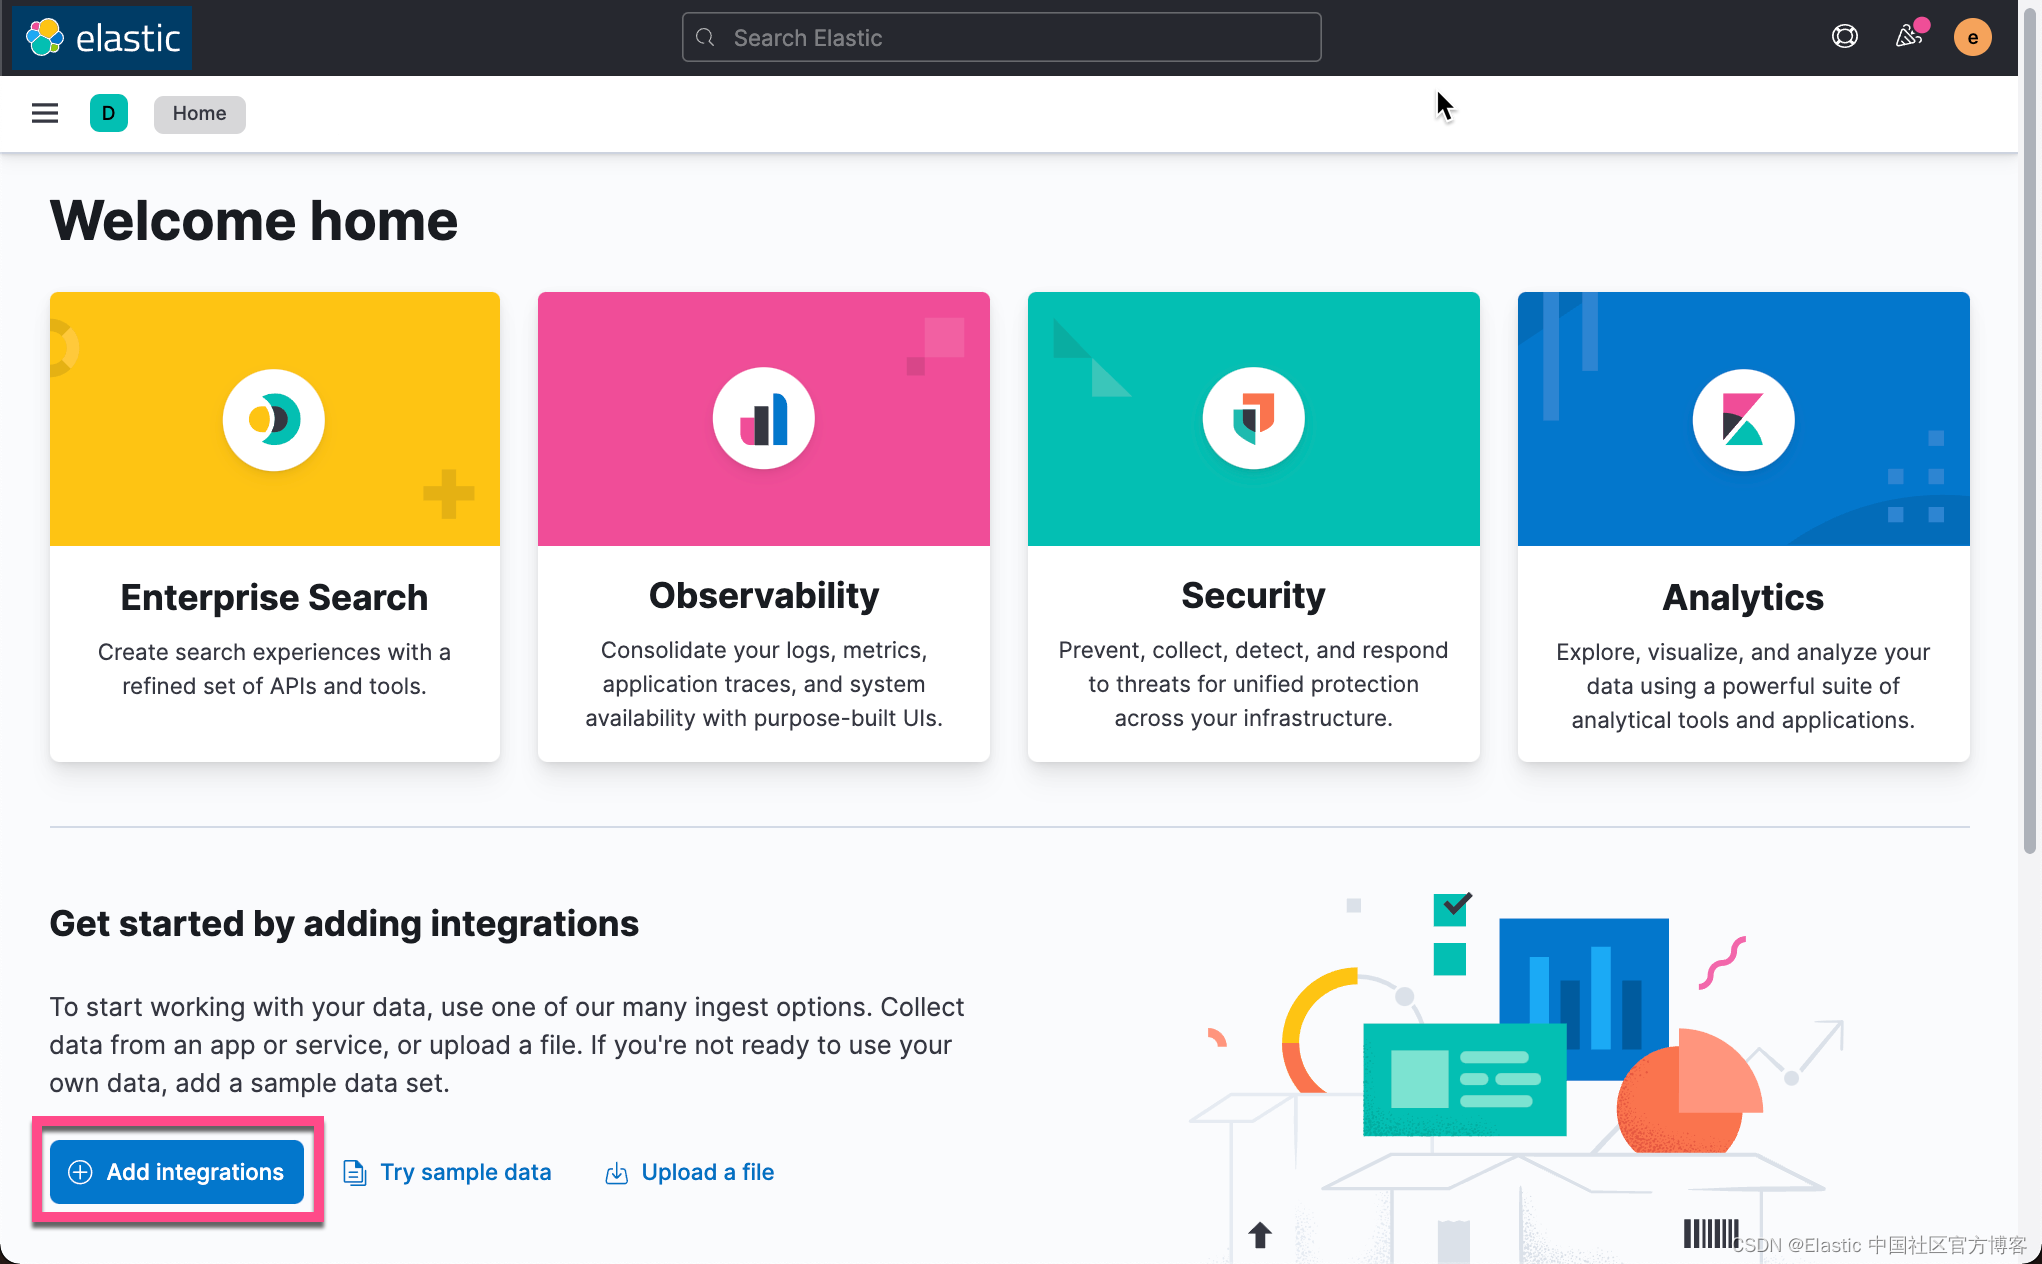This screenshot has width=2042, height=1264.
Task: Open the Try sample data link
Action: 465,1172
